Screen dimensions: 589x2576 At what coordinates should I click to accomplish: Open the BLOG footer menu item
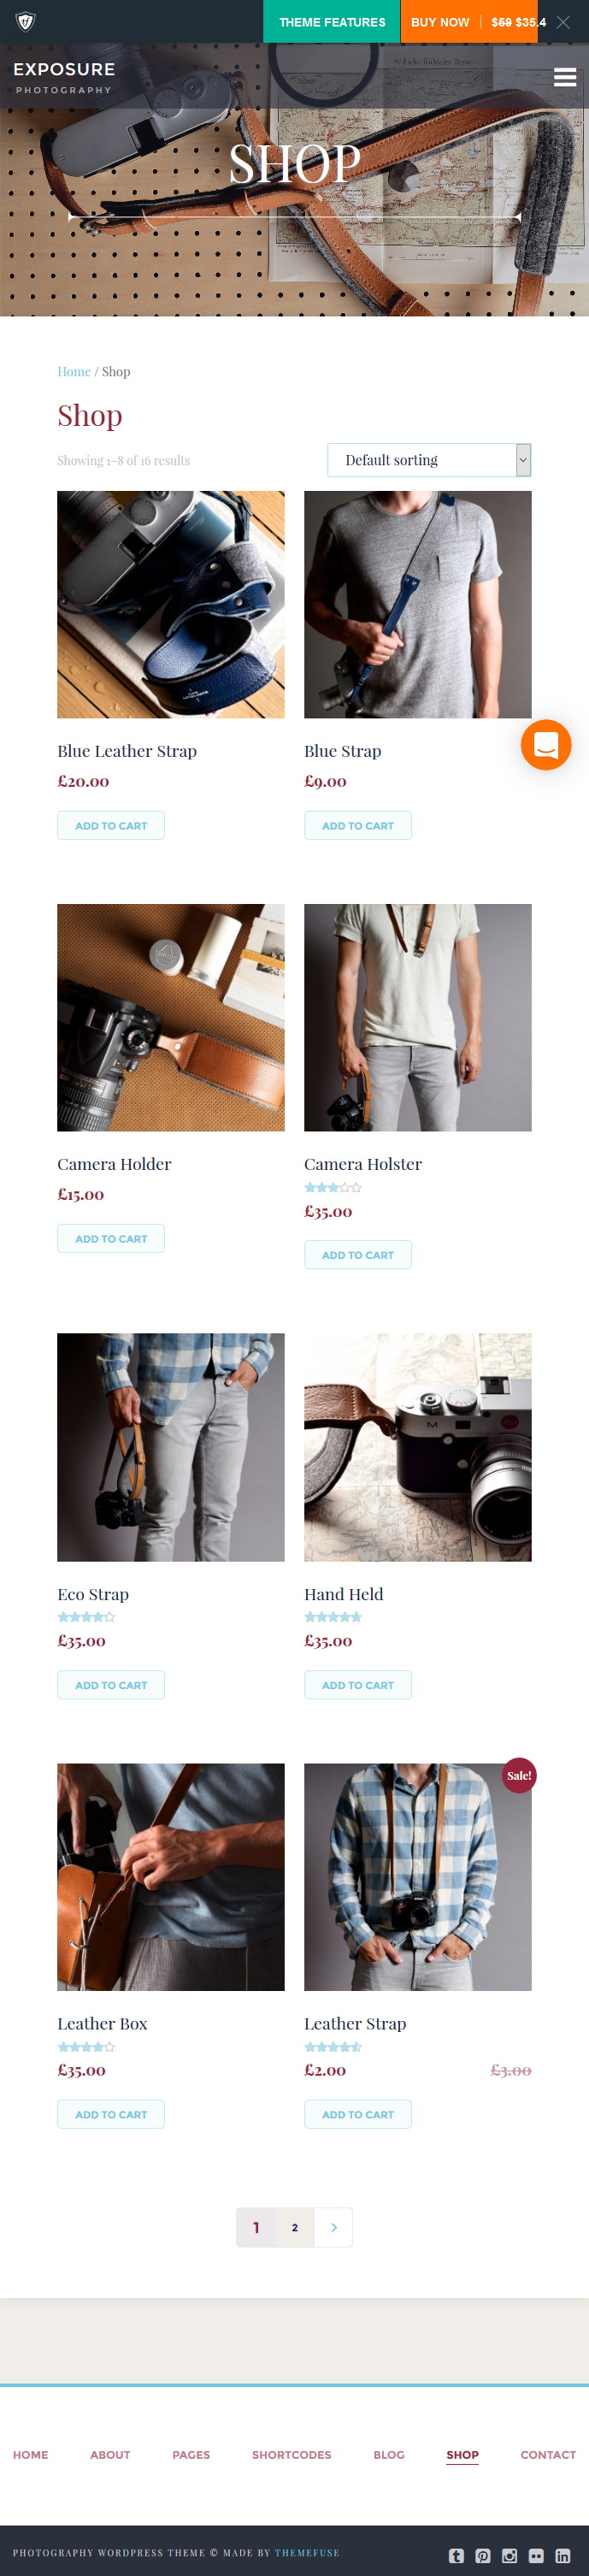(x=389, y=2454)
